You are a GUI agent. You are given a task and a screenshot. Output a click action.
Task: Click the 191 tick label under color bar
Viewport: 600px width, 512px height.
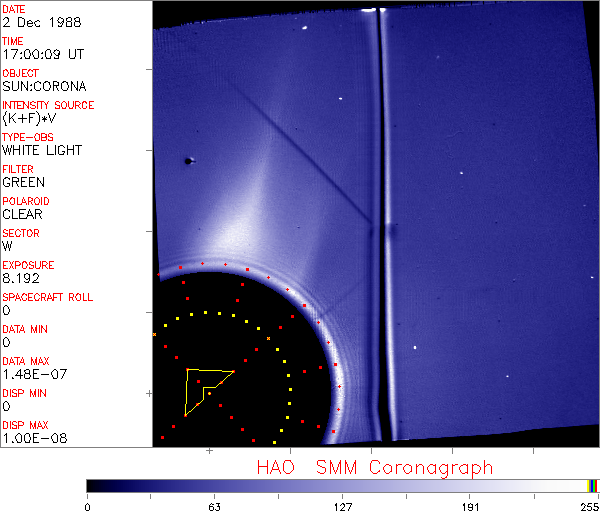pyautogui.click(x=470, y=507)
